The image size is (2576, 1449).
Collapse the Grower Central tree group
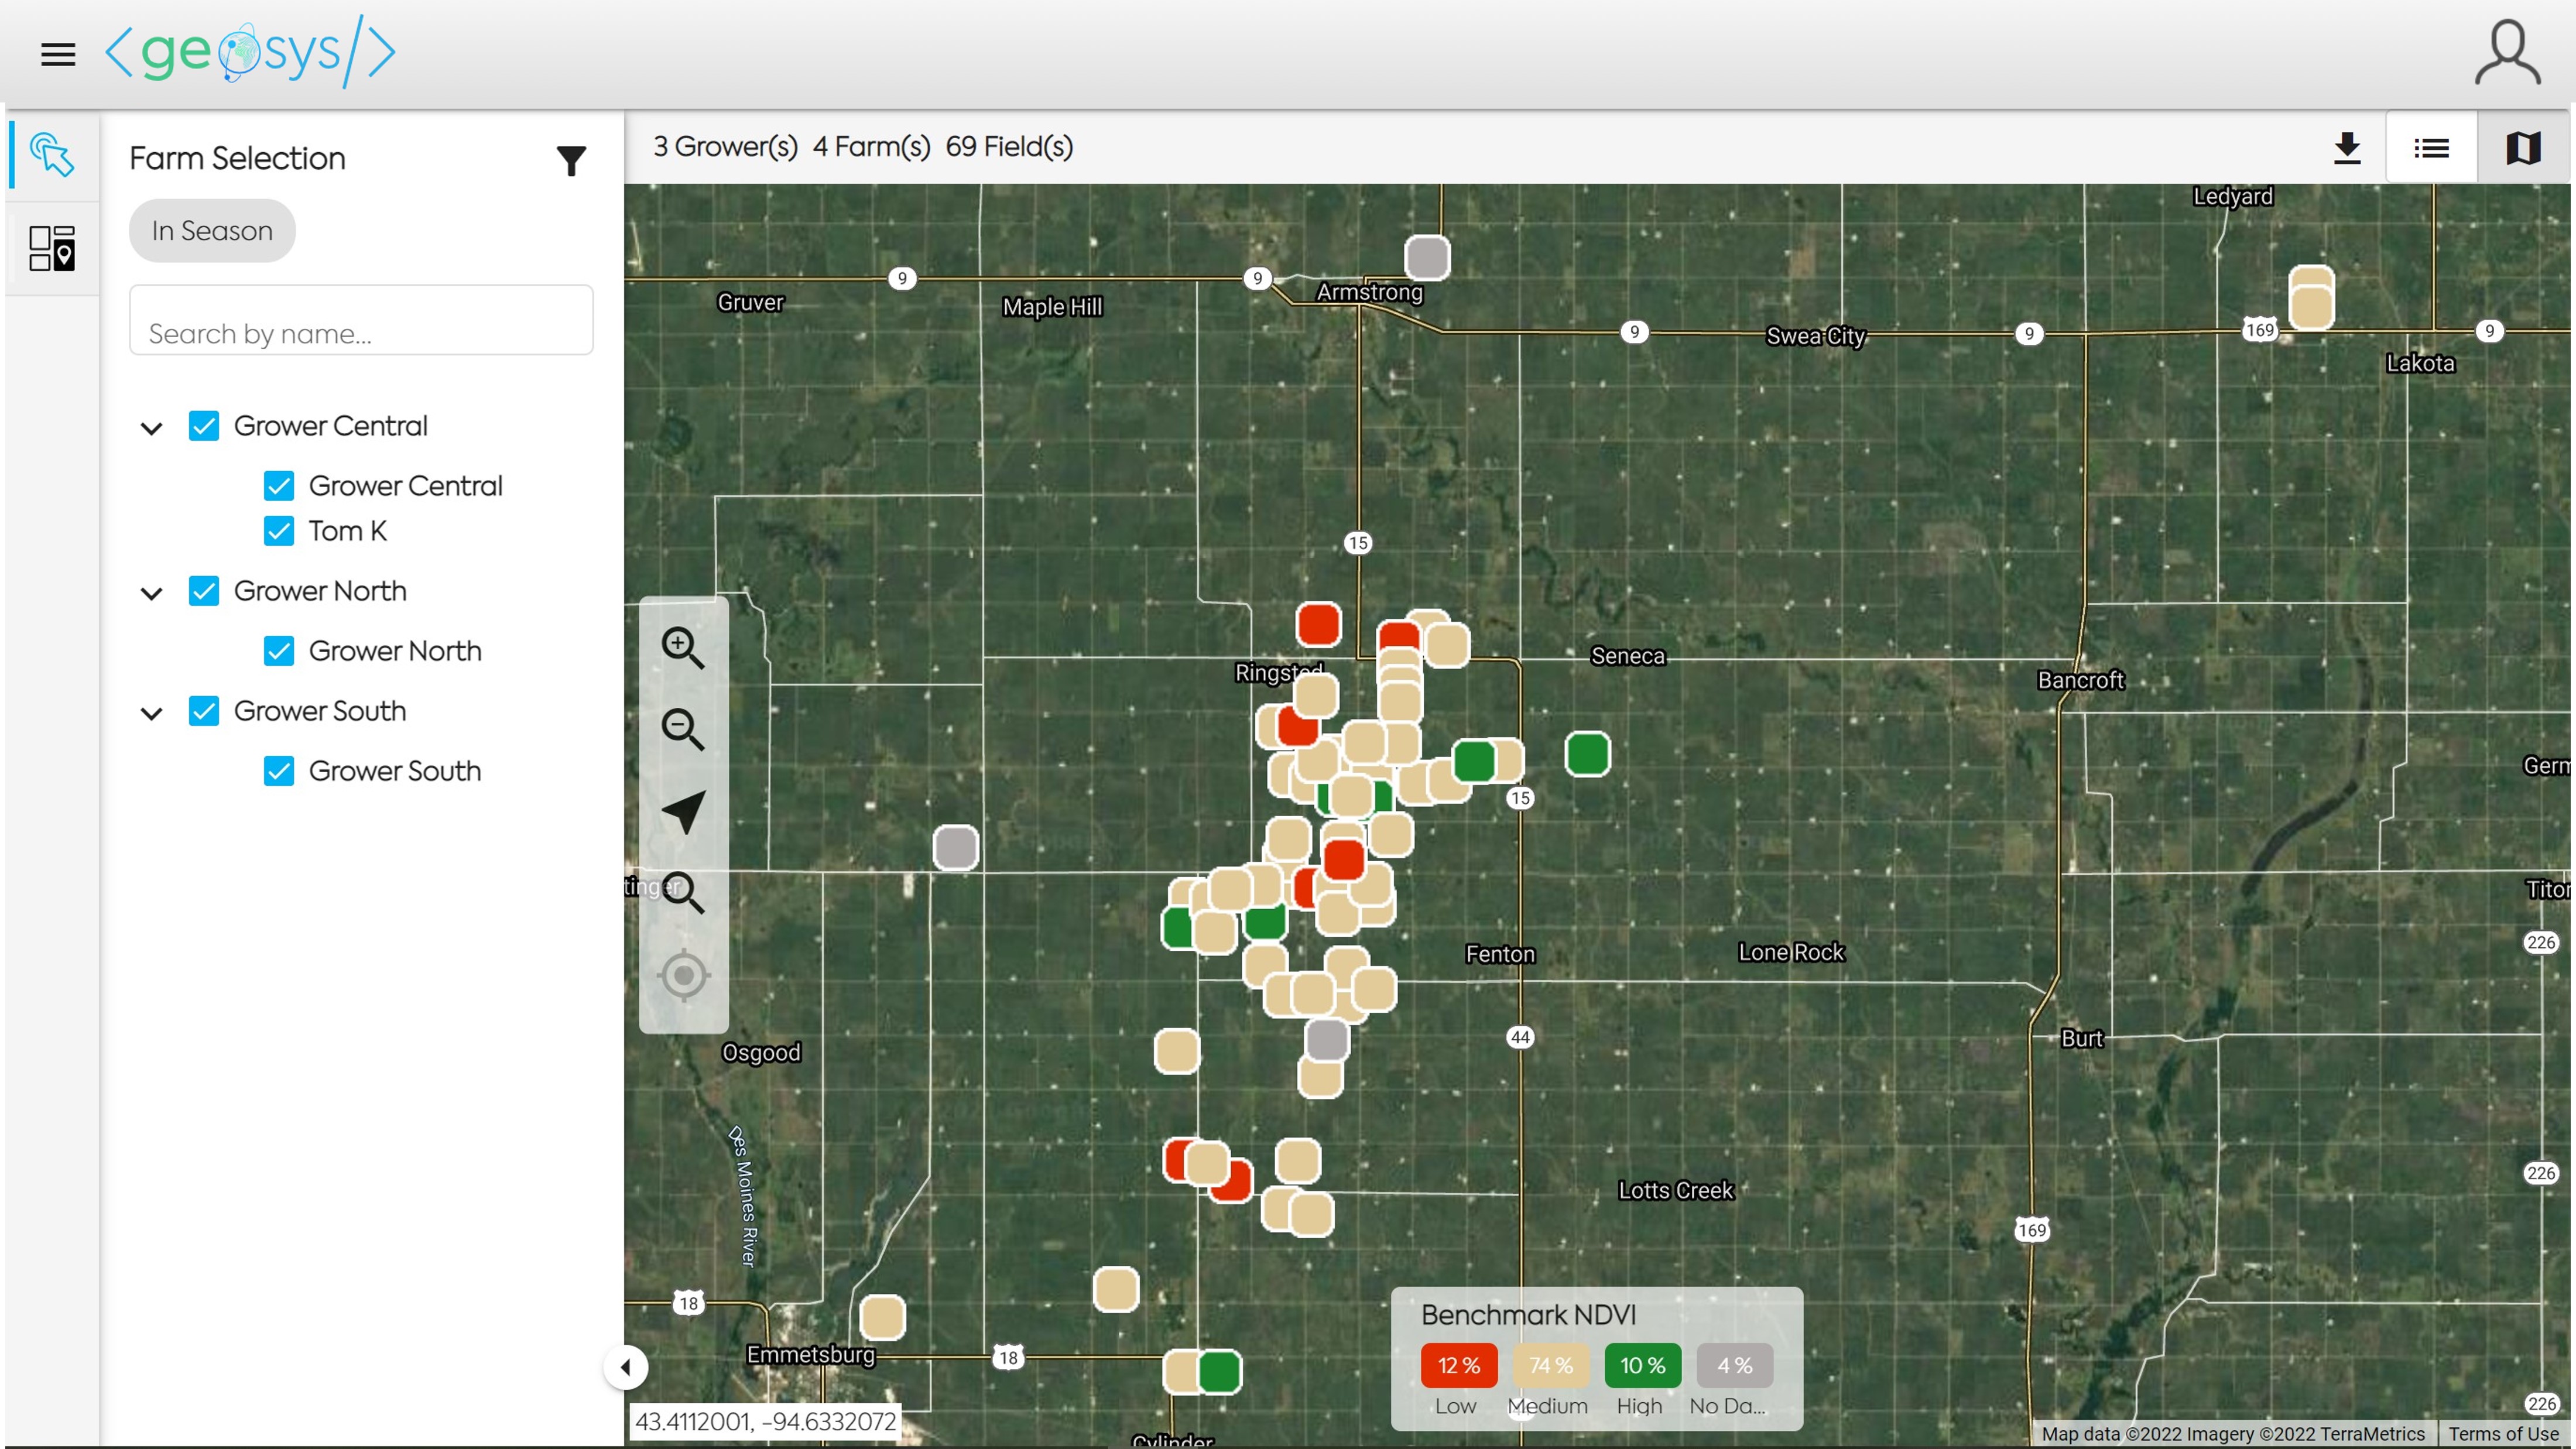click(152, 428)
